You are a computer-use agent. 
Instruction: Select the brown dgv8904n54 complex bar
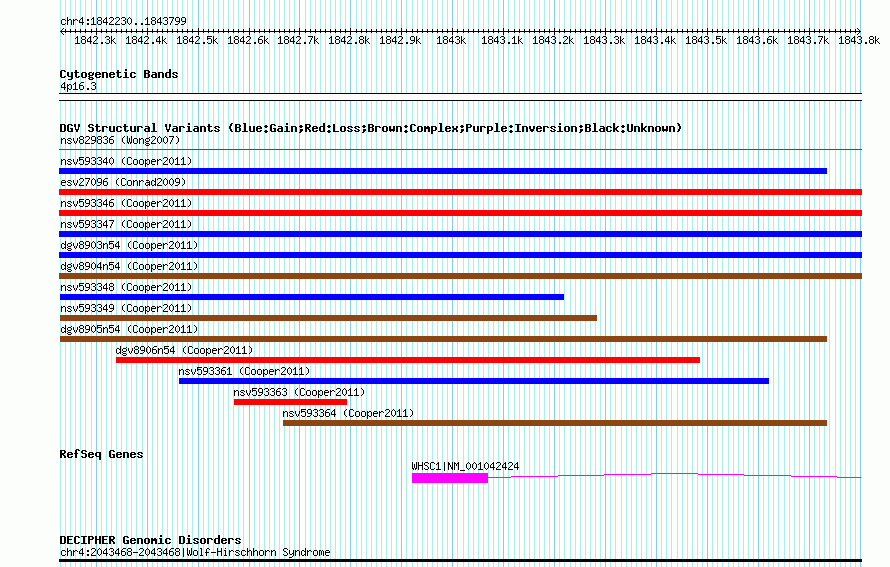(x=460, y=276)
